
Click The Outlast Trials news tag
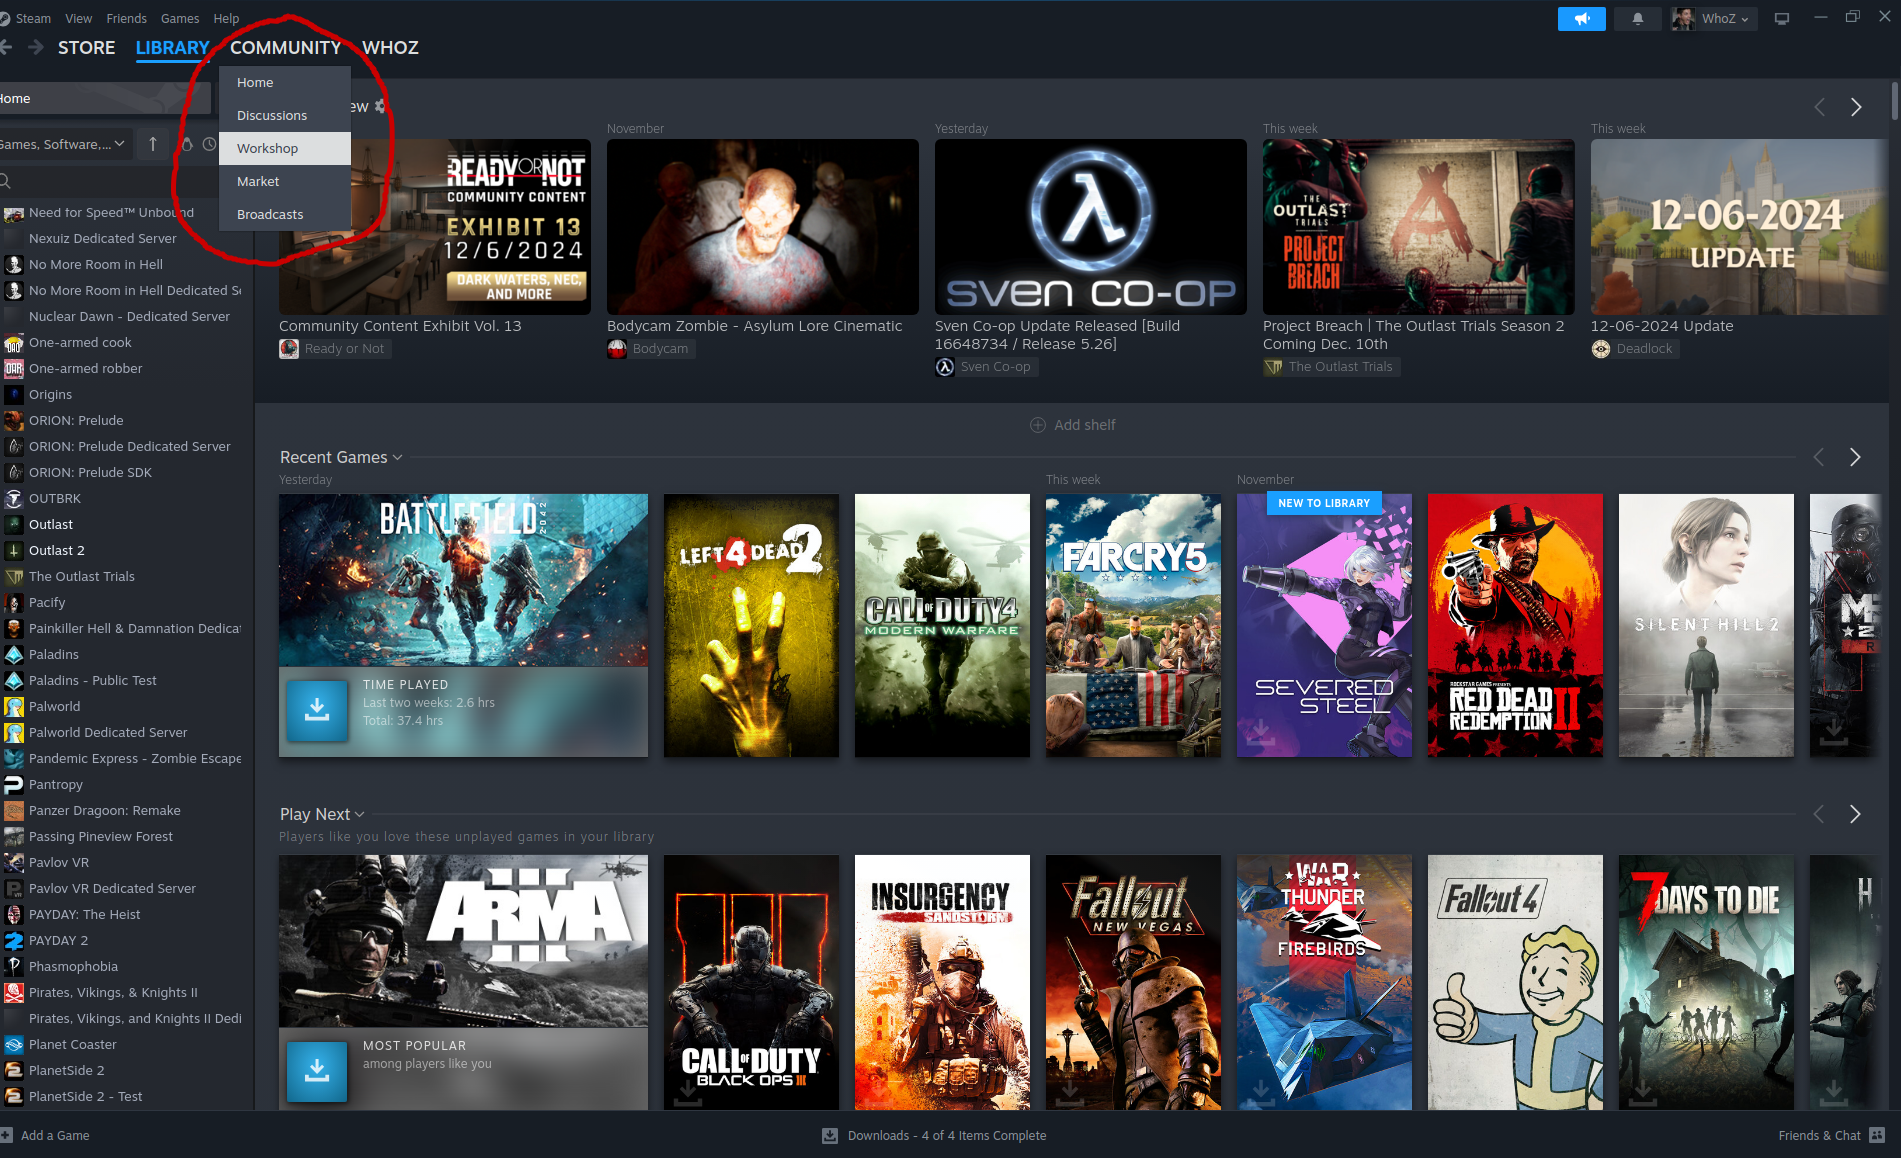click(1331, 366)
